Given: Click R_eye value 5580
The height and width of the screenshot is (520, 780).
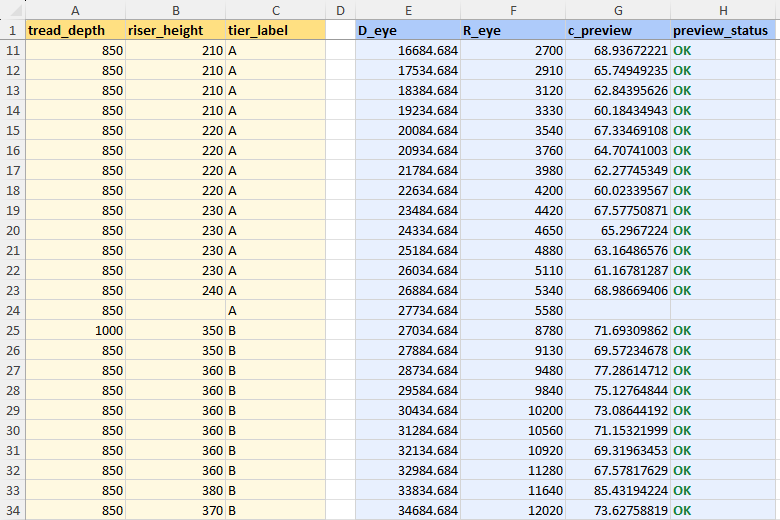Looking at the screenshot, I should pyautogui.click(x=513, y=311).
